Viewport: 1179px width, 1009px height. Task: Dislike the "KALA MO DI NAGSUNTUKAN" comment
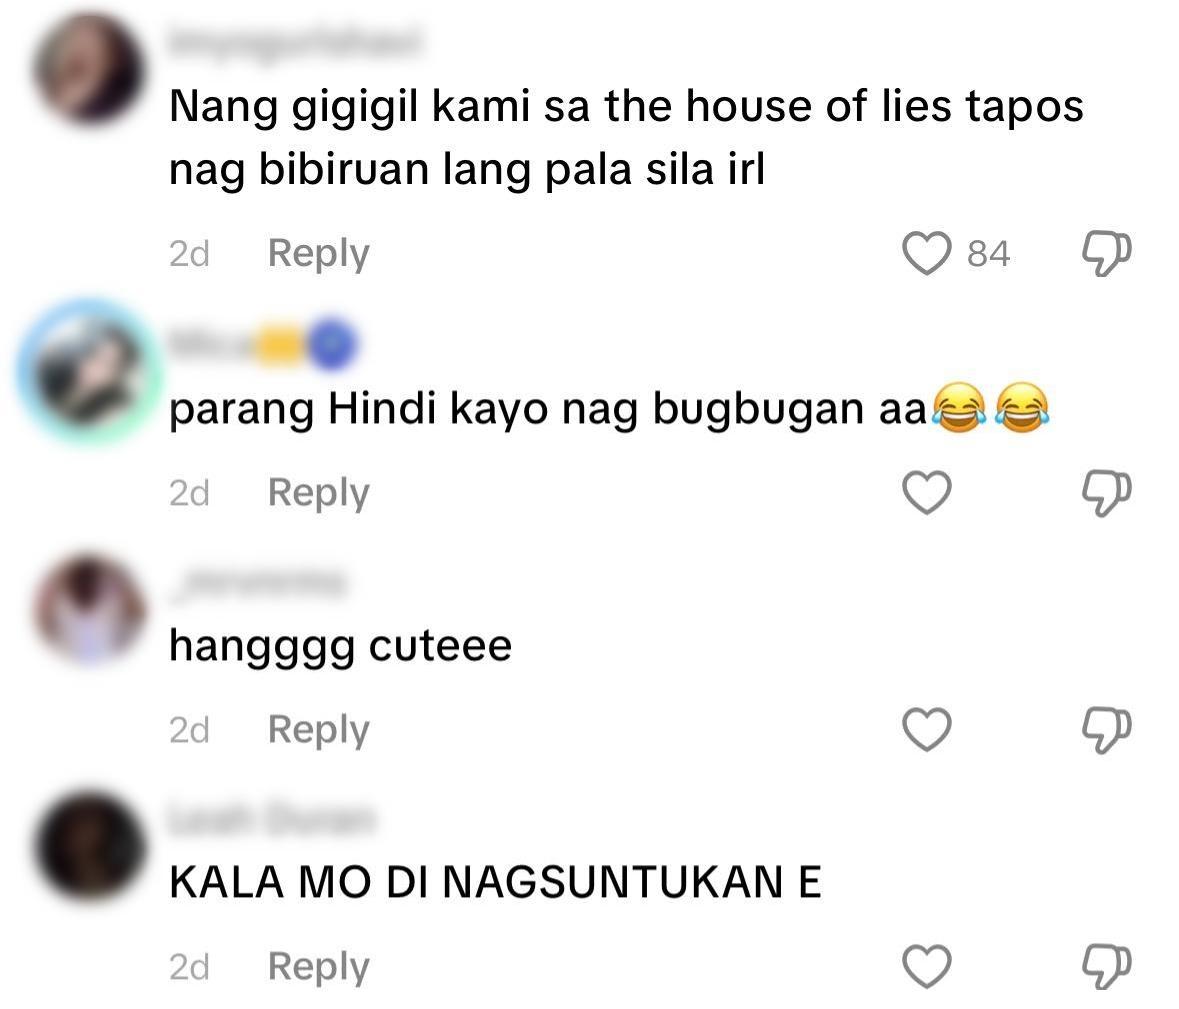tap(1106, 968)
